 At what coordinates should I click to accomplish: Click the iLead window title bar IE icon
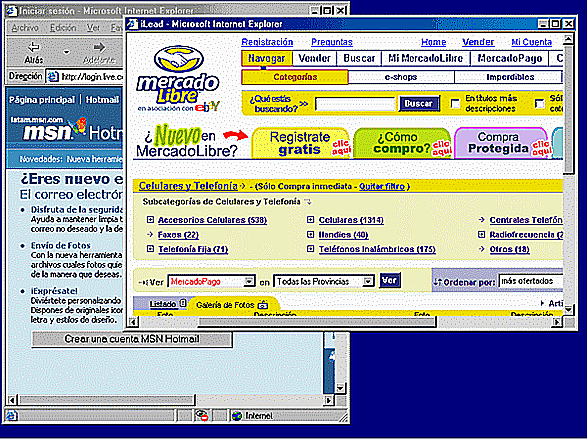click(x=132, y=24)
